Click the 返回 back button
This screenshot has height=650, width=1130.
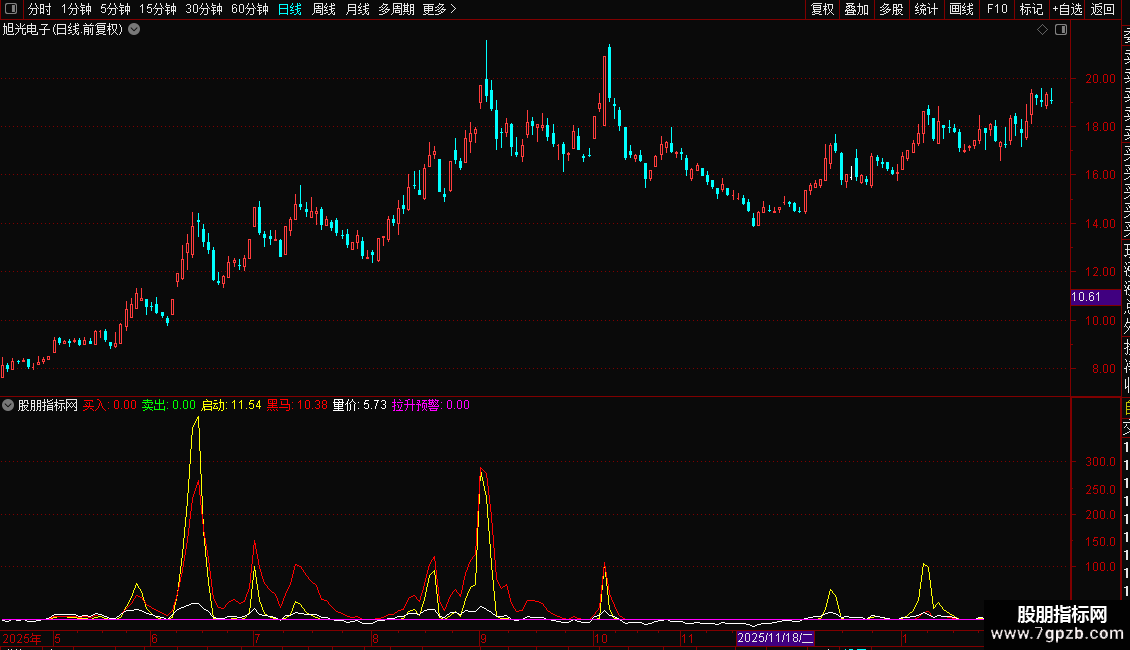click(x=1103, y=9)
